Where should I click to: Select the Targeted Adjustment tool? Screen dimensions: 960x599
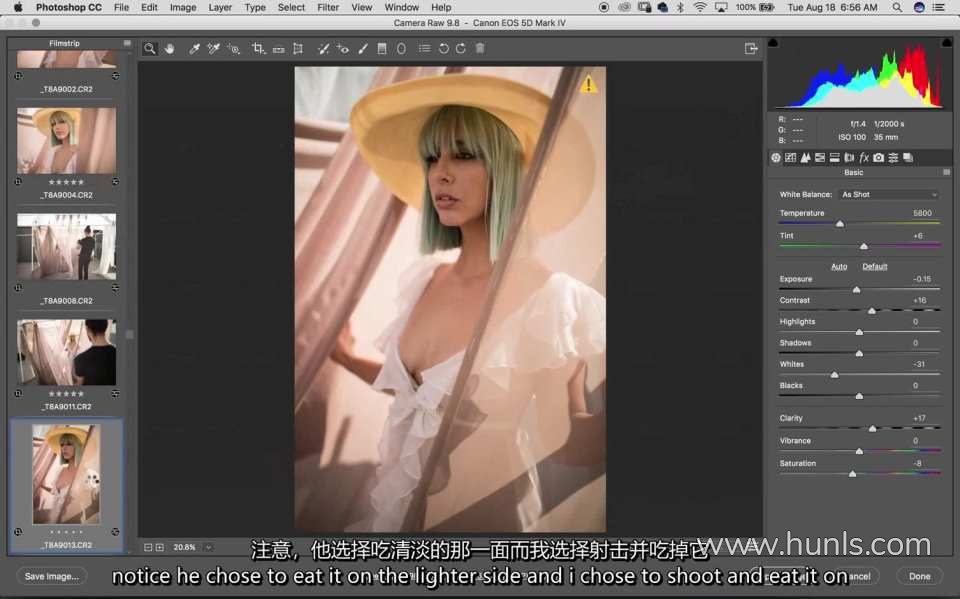pos(233,48)
